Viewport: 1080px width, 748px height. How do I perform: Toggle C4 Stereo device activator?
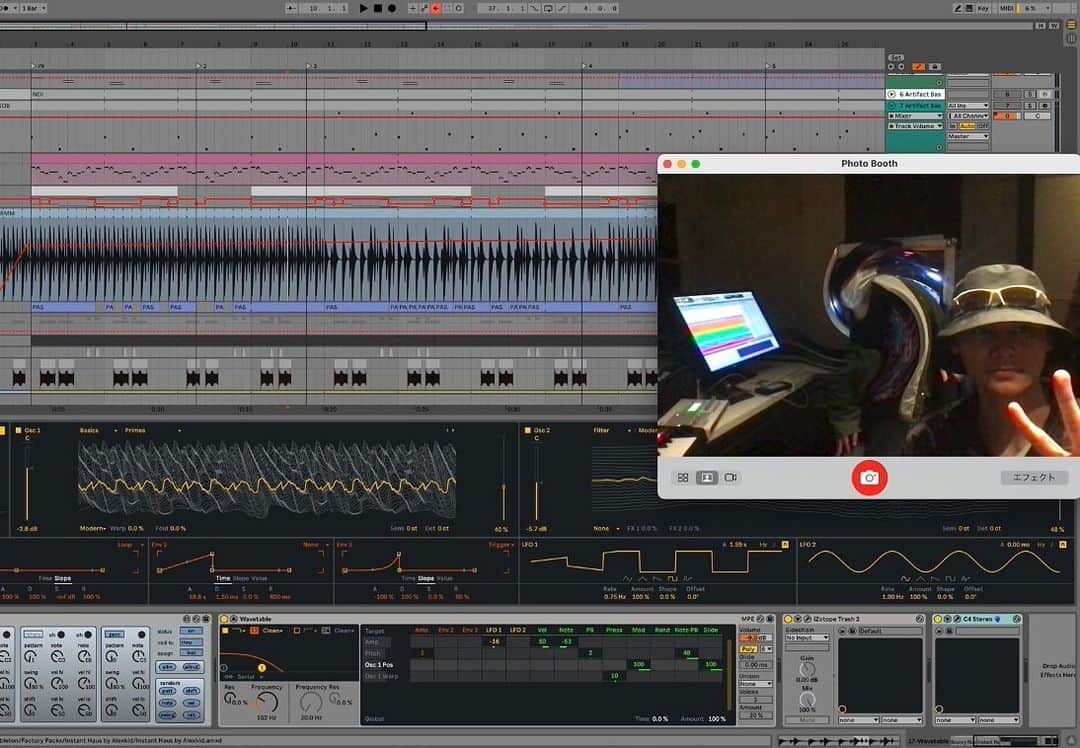click(x=937, y=619)
